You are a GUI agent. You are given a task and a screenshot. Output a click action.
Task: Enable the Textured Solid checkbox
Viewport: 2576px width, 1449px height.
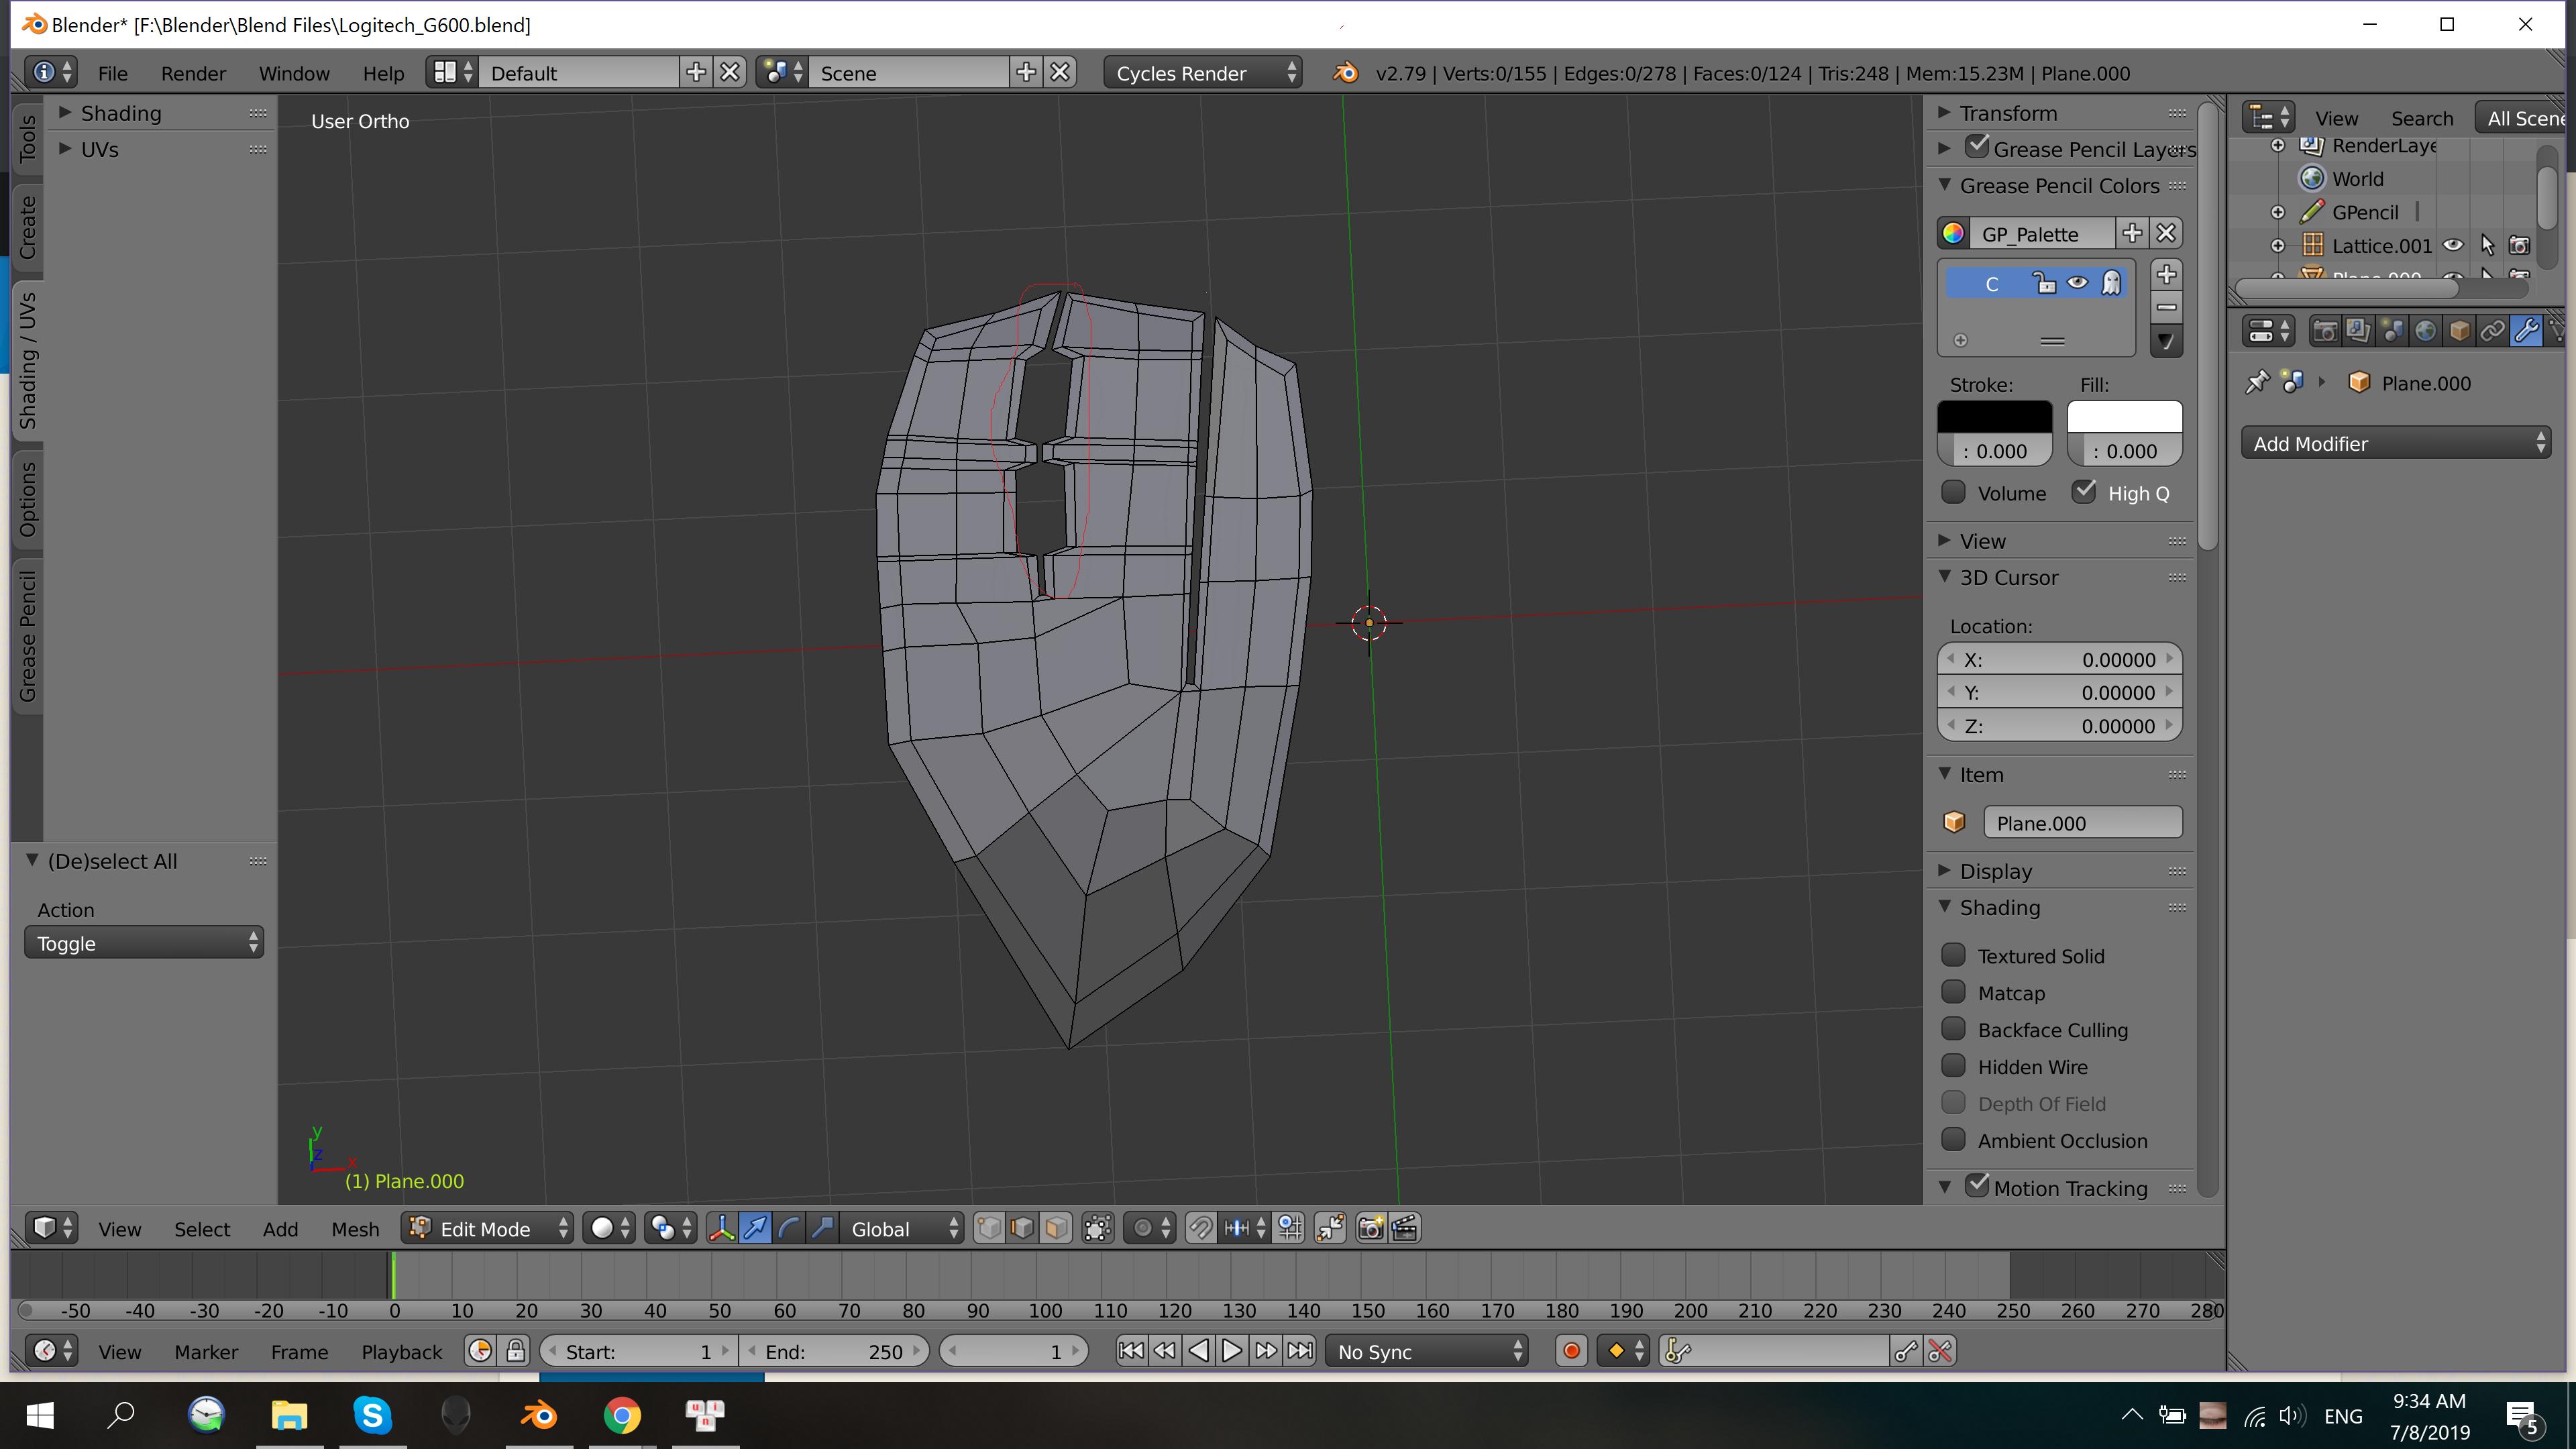[1954, 955]
